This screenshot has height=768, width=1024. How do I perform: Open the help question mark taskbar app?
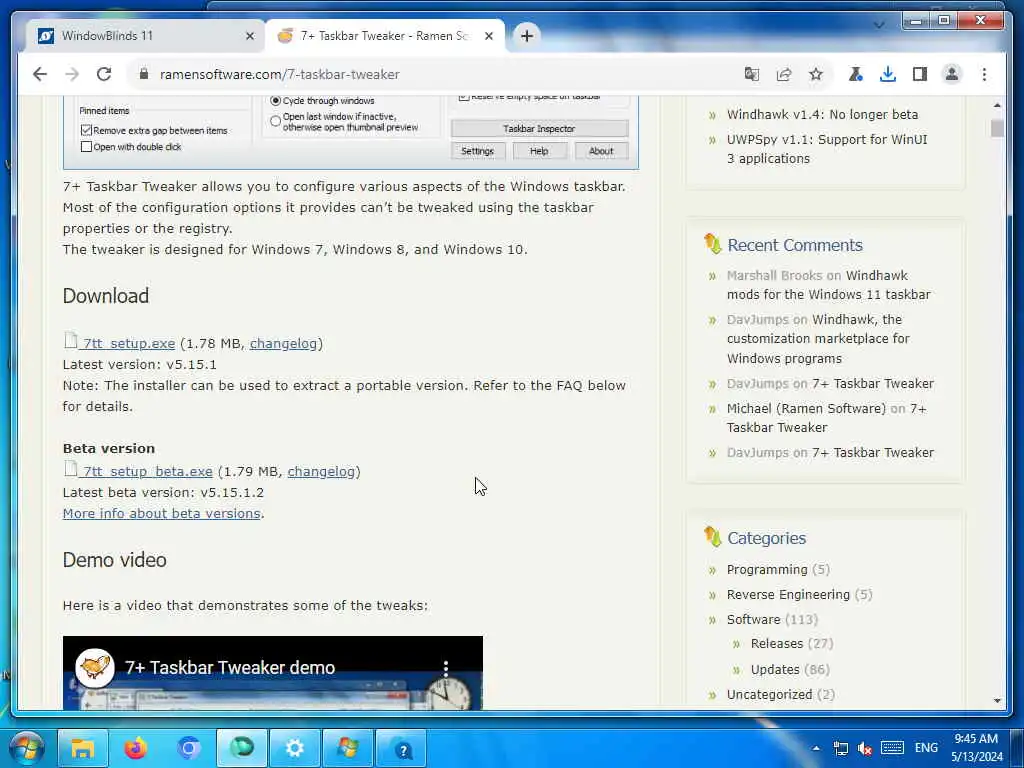coord(401,748)
